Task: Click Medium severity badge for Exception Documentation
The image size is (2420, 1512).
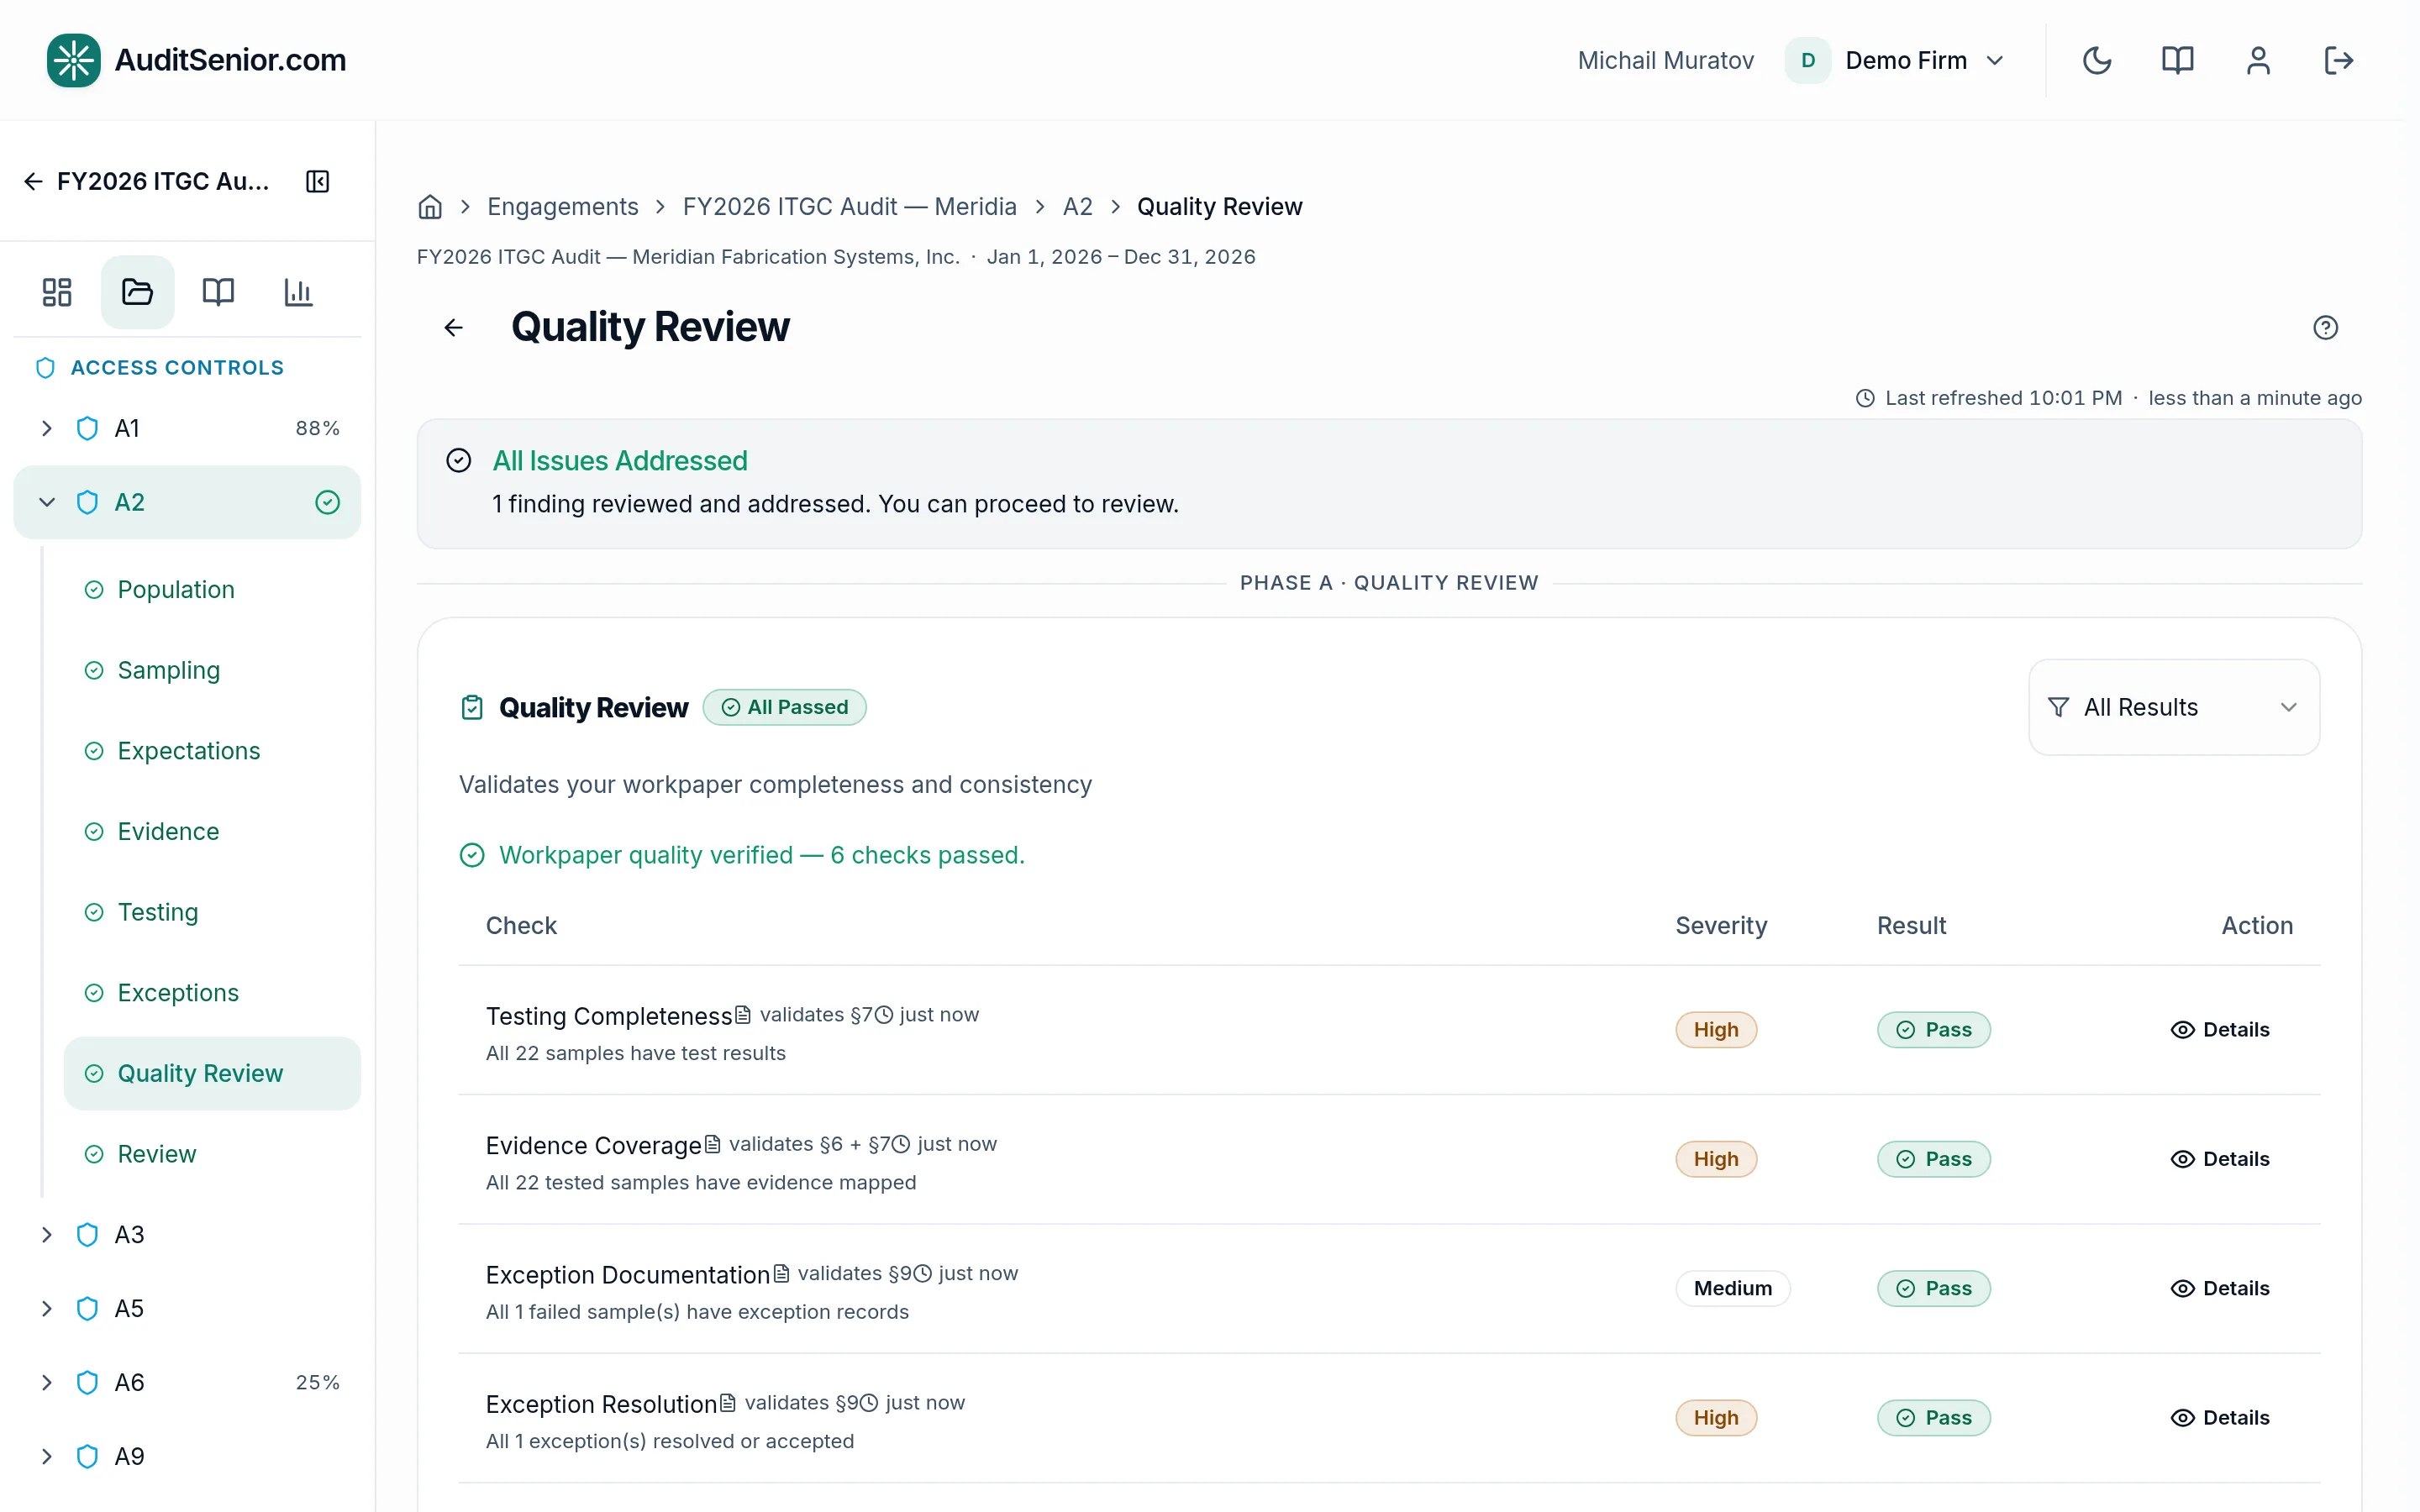Action: pyautogui.click(x=1732, y=1289)
